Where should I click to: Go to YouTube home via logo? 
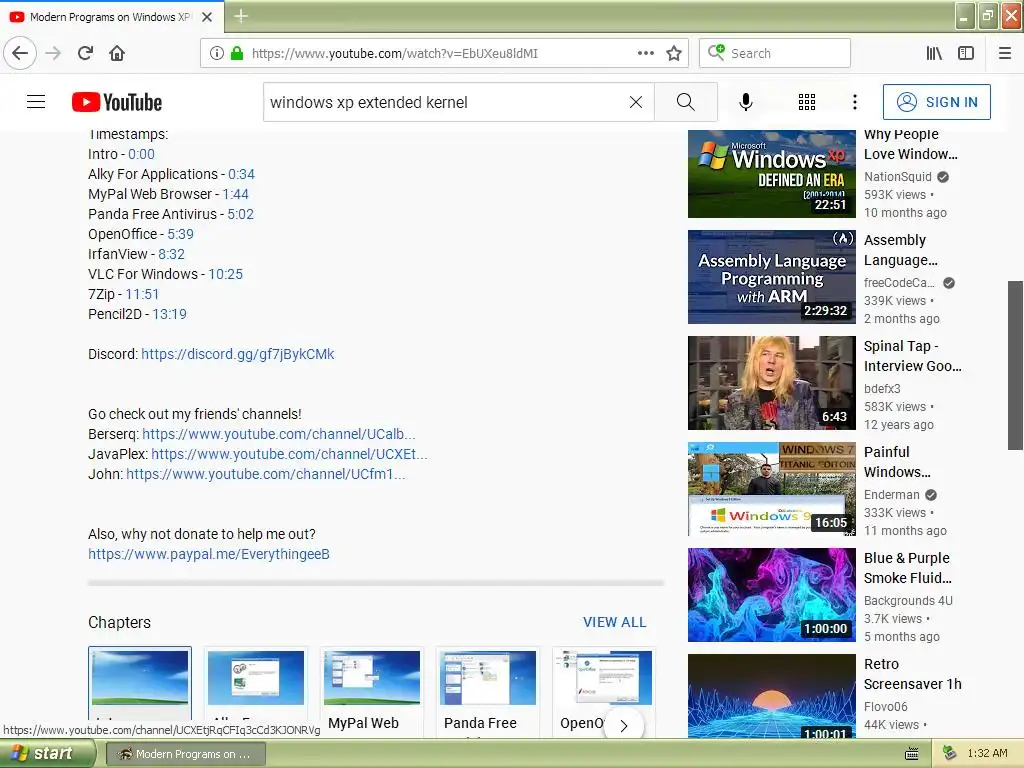[x=117, y=102]
